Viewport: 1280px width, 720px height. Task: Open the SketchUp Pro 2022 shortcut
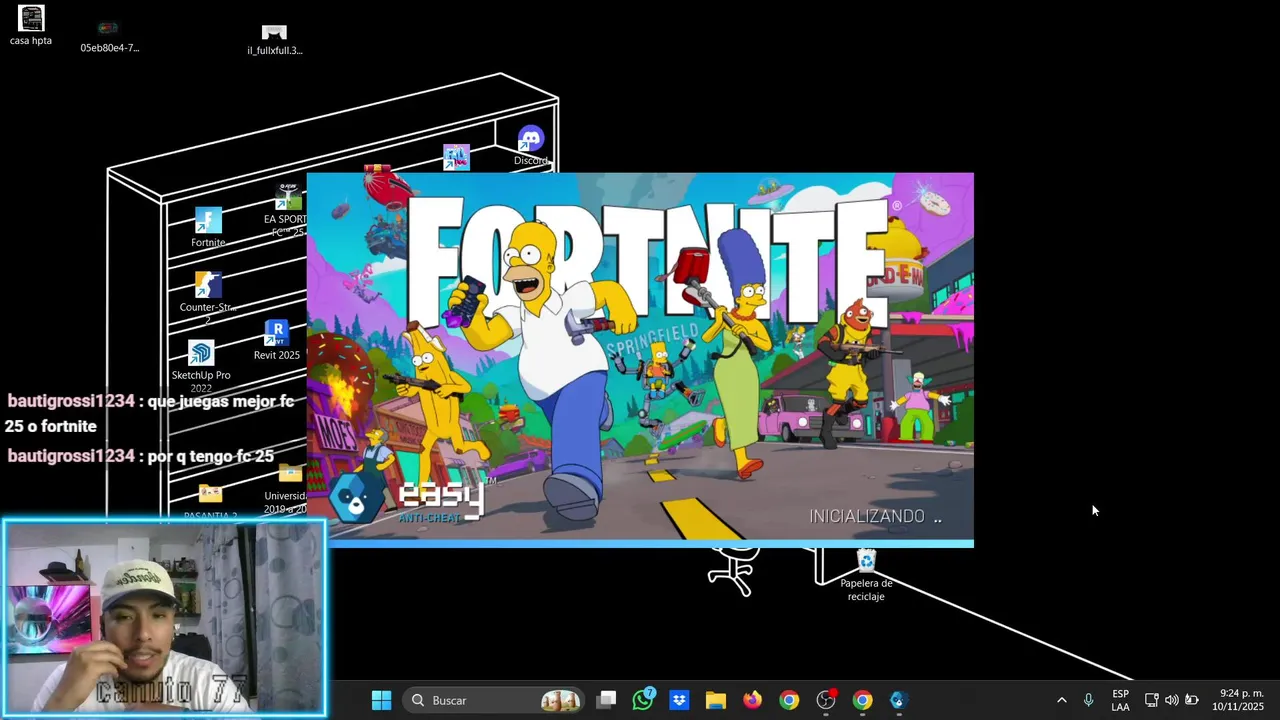(x=201, y=367)
